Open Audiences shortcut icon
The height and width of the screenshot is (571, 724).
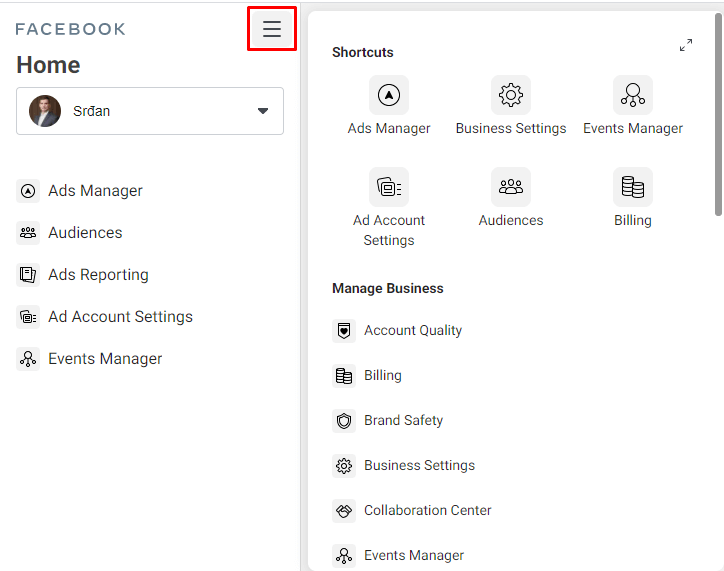pyautogui.click(x=511, y=187)
